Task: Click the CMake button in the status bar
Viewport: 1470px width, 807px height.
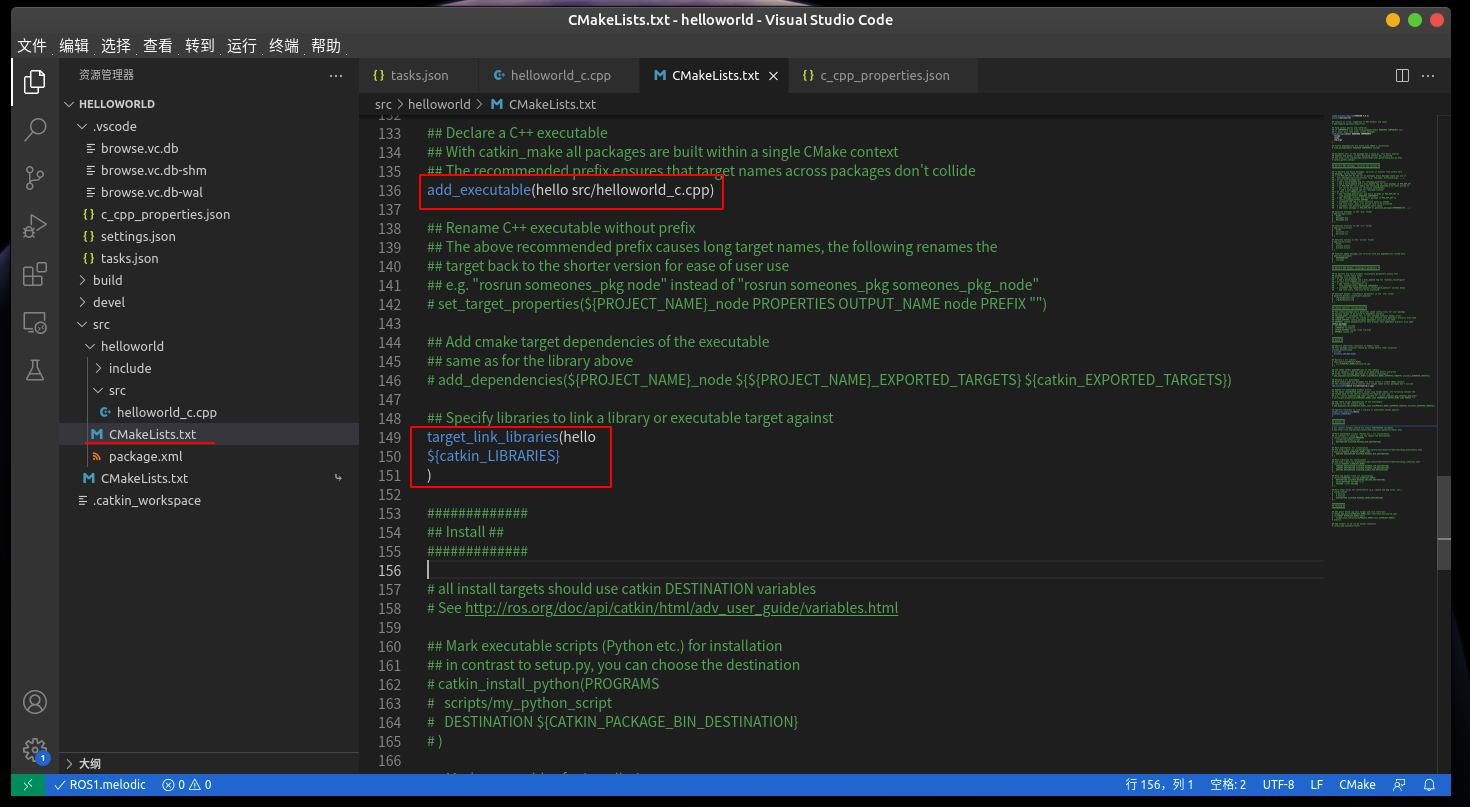Action: tap(1357, 785)
